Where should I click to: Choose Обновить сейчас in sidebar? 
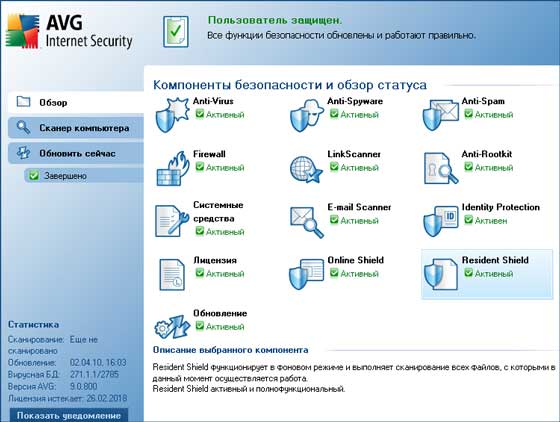point(76,154)
